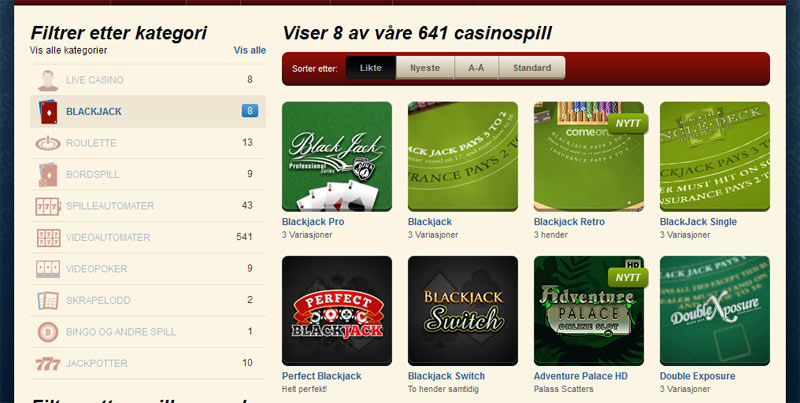The height and width of the screenshot is (403, 800).
Task: Select the Videoautomater reels icon
Action: tap(48, 238)
